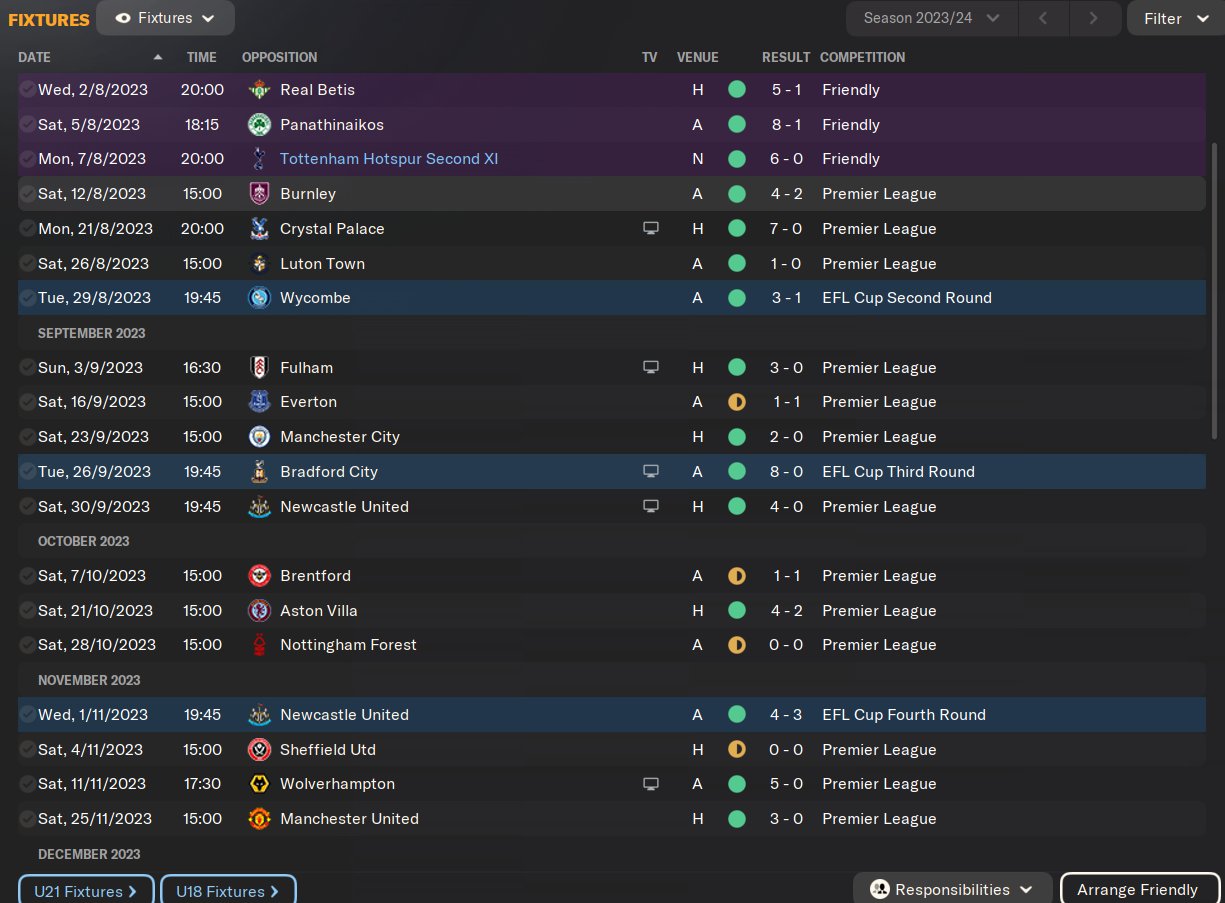The width and height of the screenshot is (1225, 903).
Task: Click the Manchester United club crest
Action: (x=259, y=819)
